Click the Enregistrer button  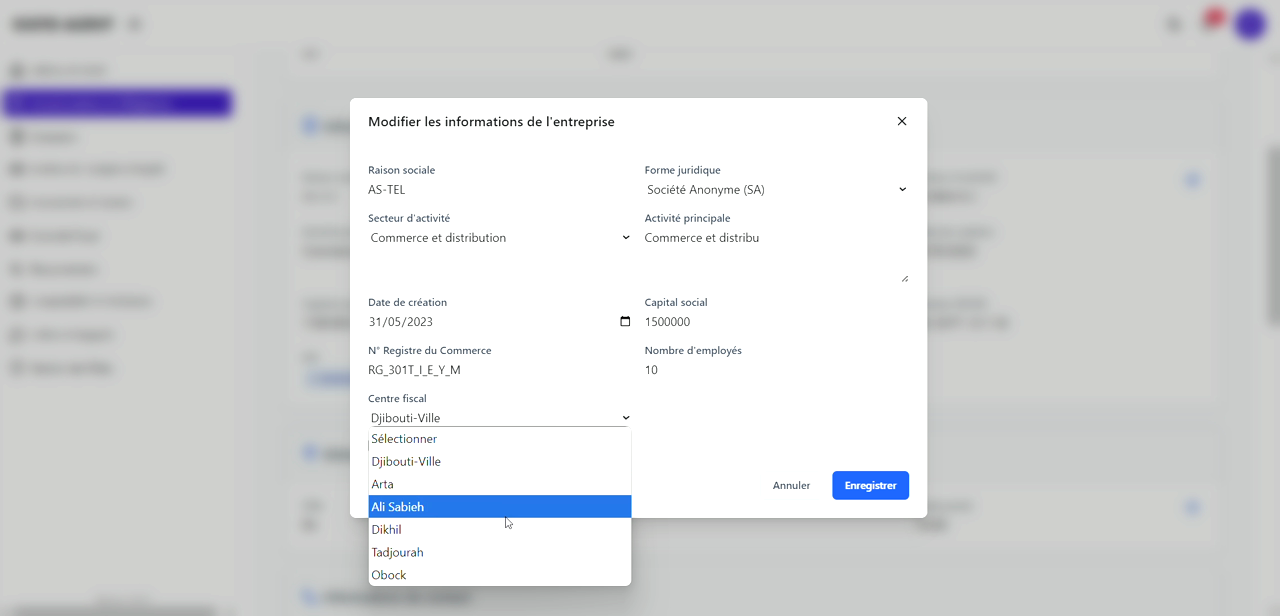(870, 485)
